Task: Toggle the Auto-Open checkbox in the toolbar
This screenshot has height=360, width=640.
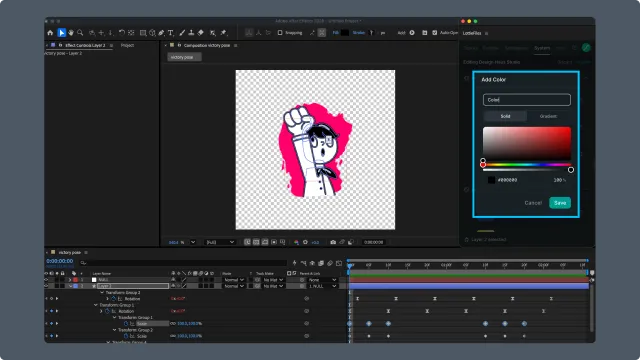Action: tap(434, 33)
